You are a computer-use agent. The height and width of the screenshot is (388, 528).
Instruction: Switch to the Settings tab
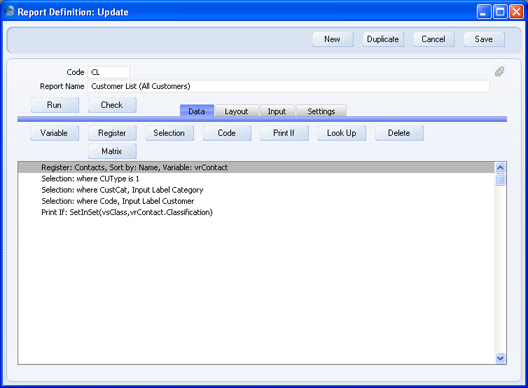pos(321,111)
